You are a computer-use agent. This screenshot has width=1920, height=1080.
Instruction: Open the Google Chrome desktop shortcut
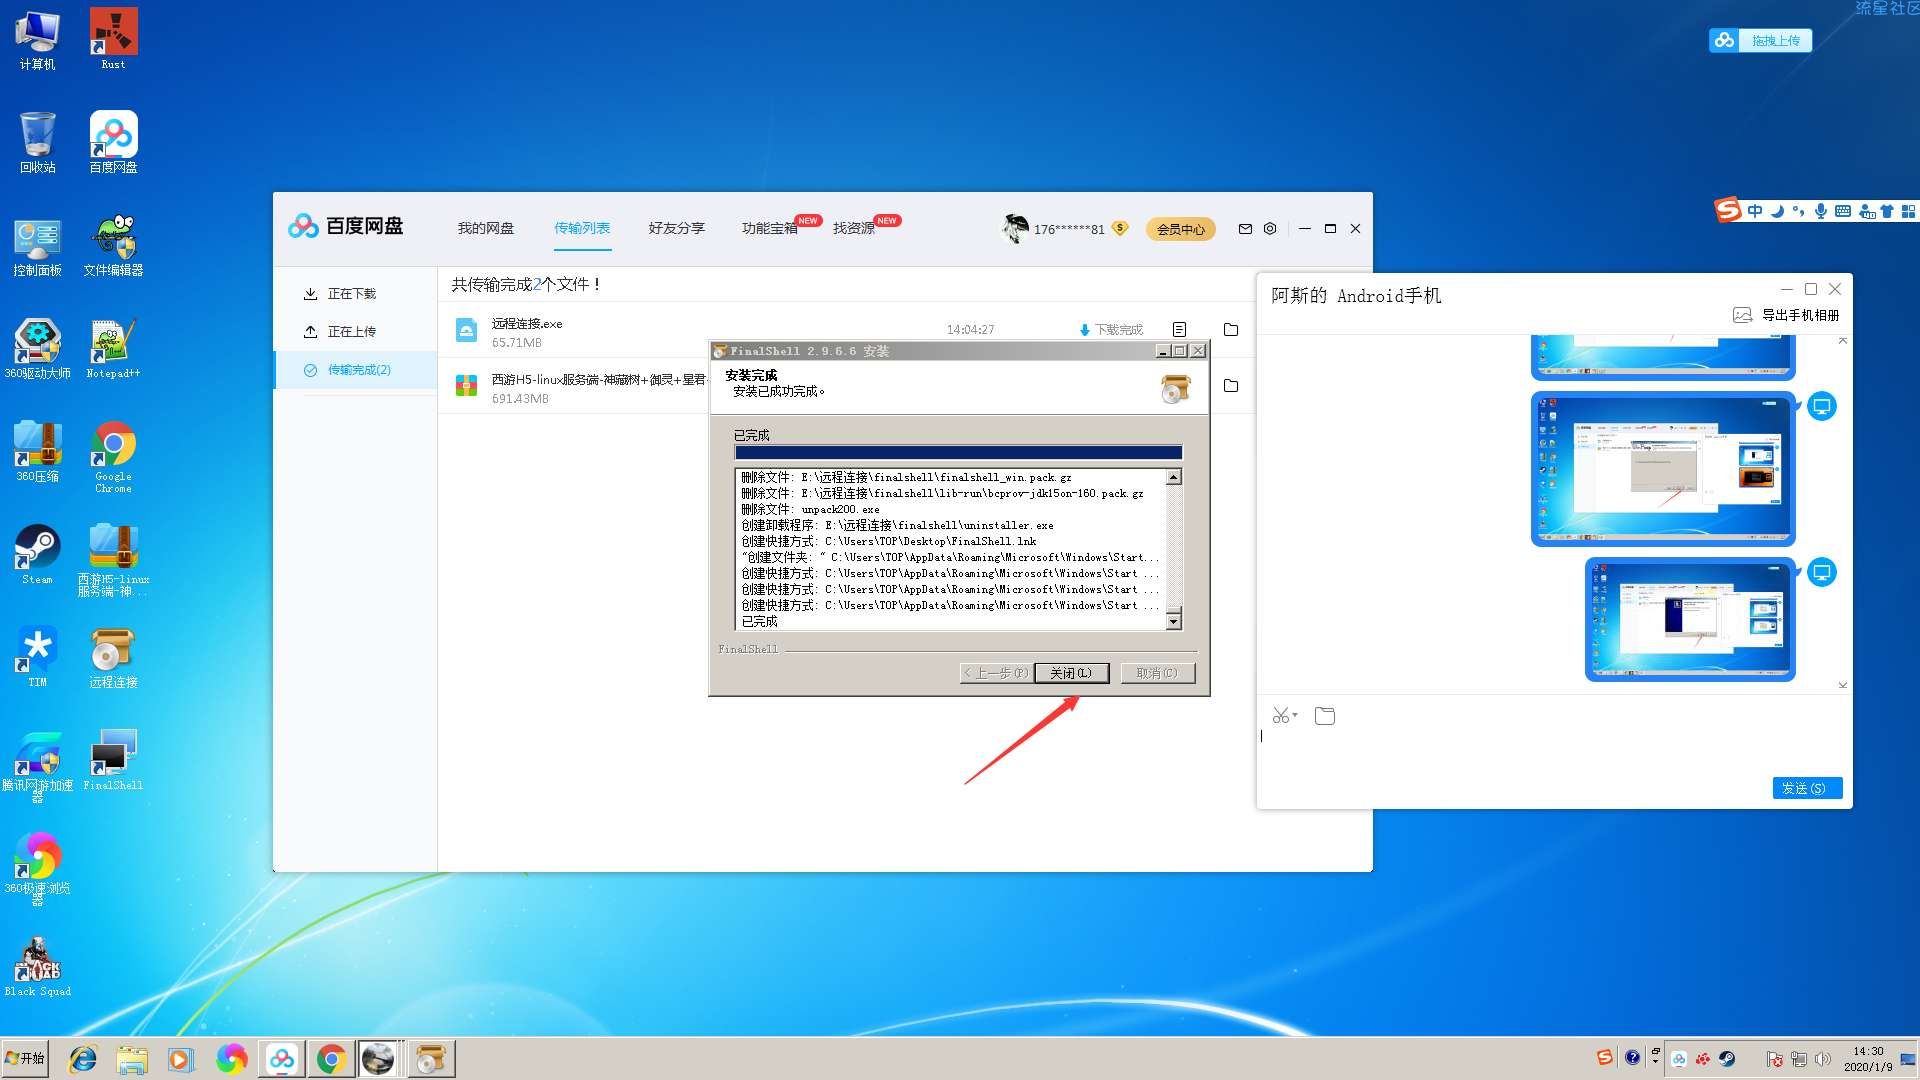[113, 457]
